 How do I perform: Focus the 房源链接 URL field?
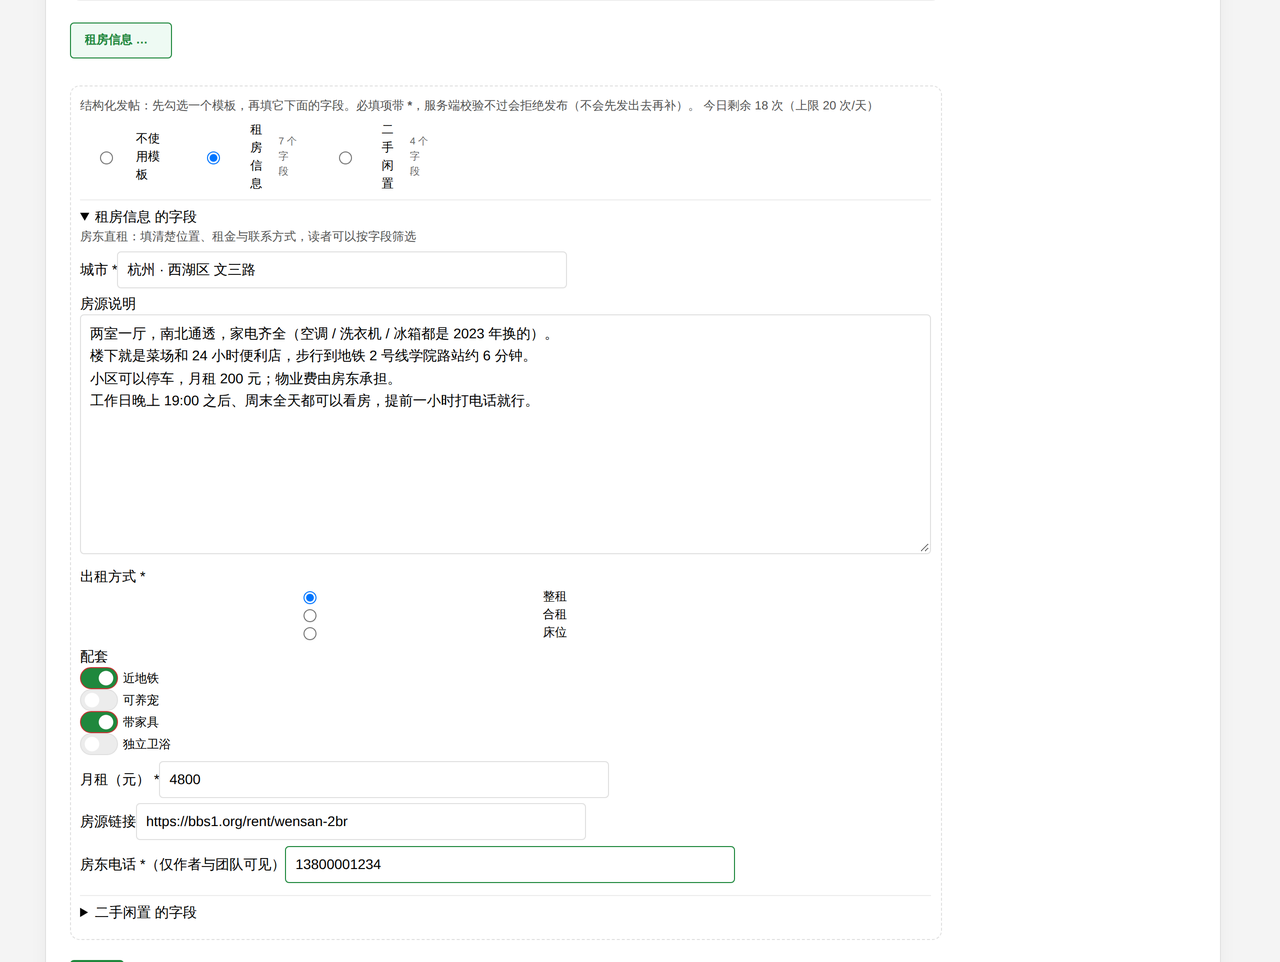[x=361, y=822]
